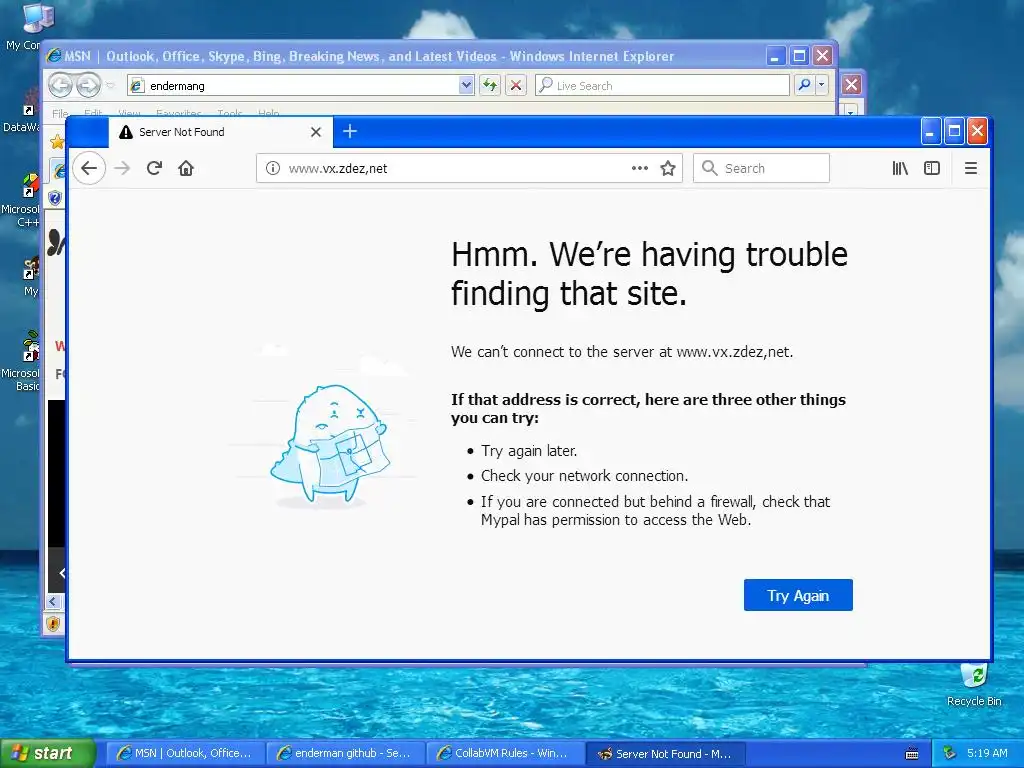Click the network tray icon near clock

pos(950,753)
